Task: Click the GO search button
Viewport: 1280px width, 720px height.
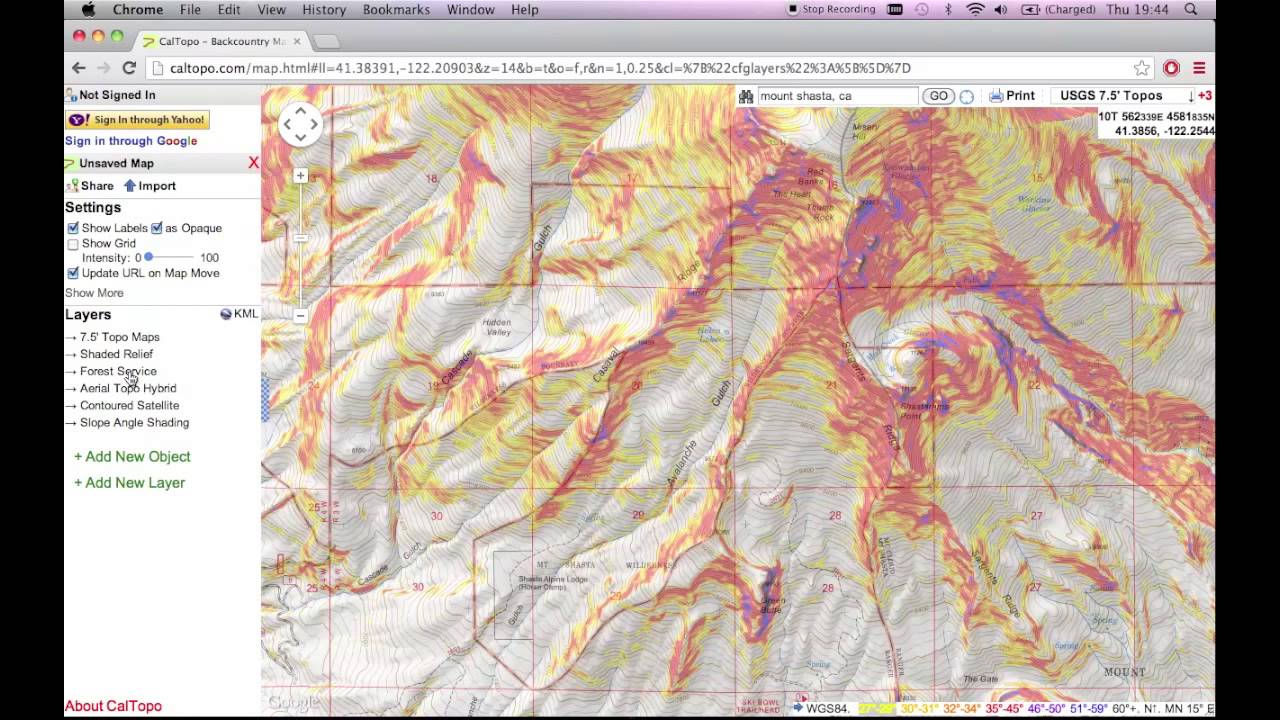Action: click(938, 96)
